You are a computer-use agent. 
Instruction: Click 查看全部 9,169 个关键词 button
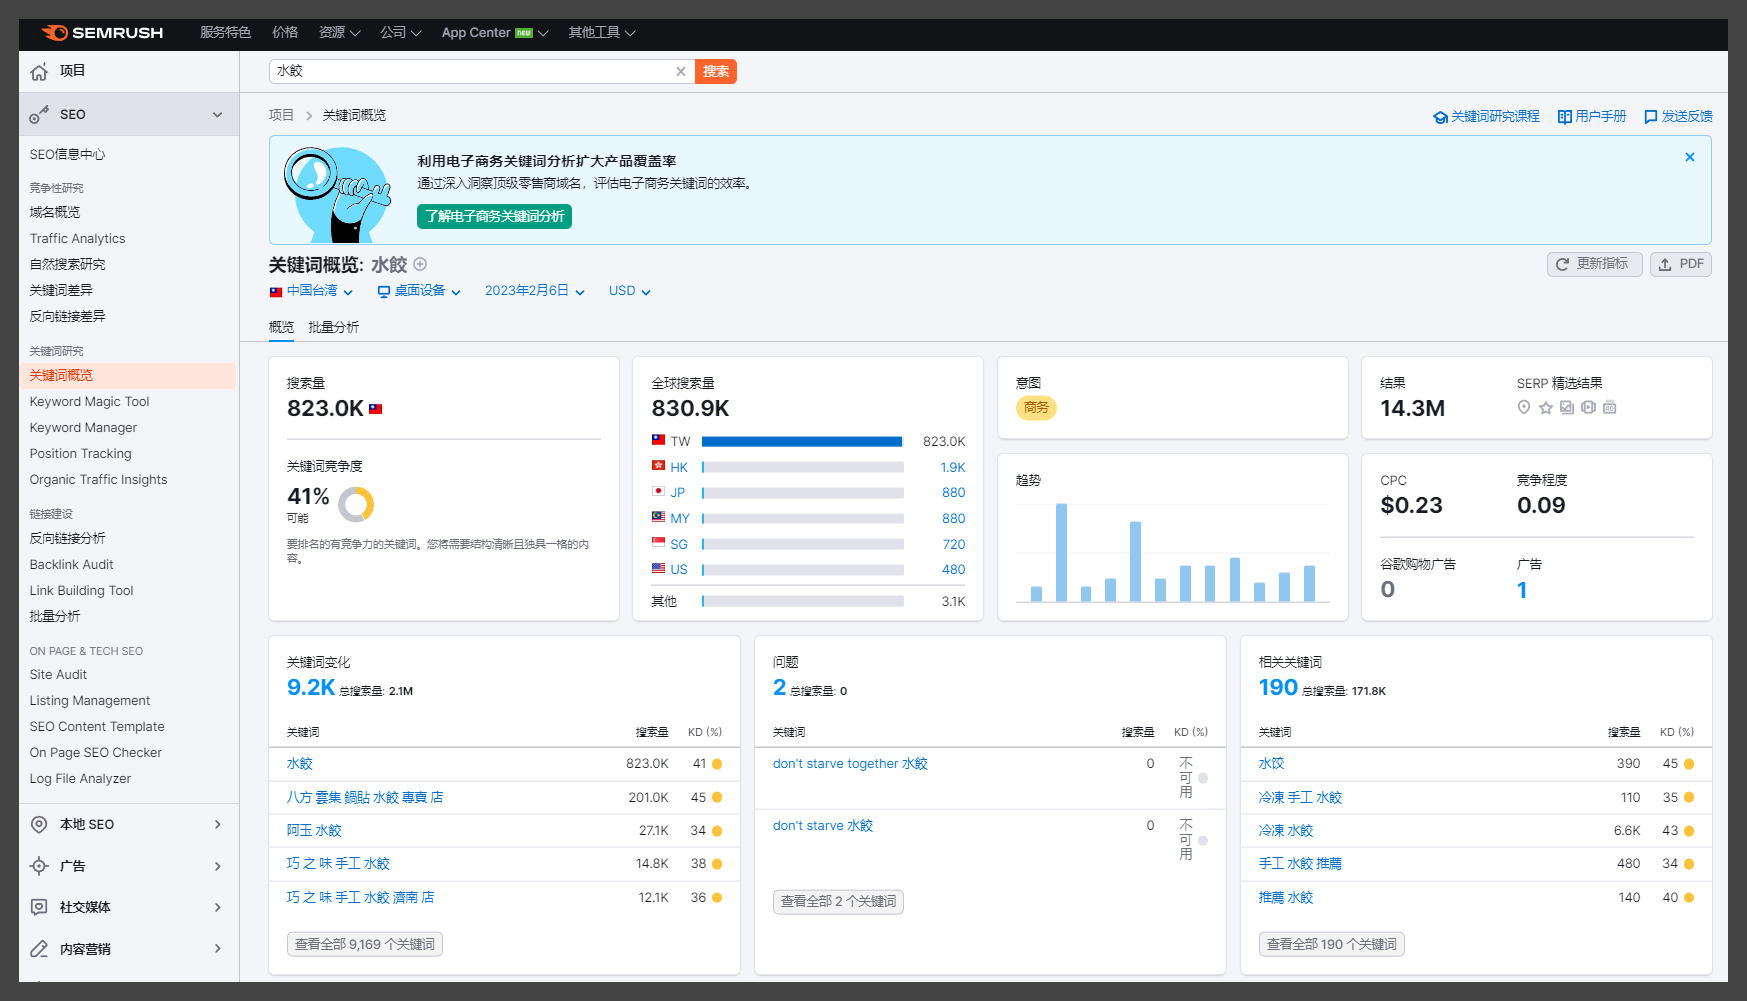(x=365, y=944)
